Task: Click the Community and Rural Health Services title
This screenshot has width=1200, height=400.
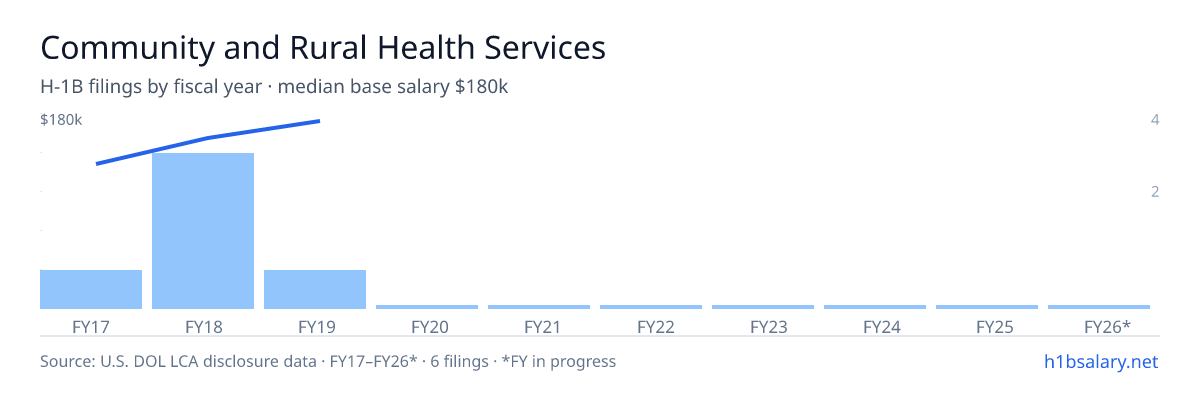Action: tap(323, 47)
